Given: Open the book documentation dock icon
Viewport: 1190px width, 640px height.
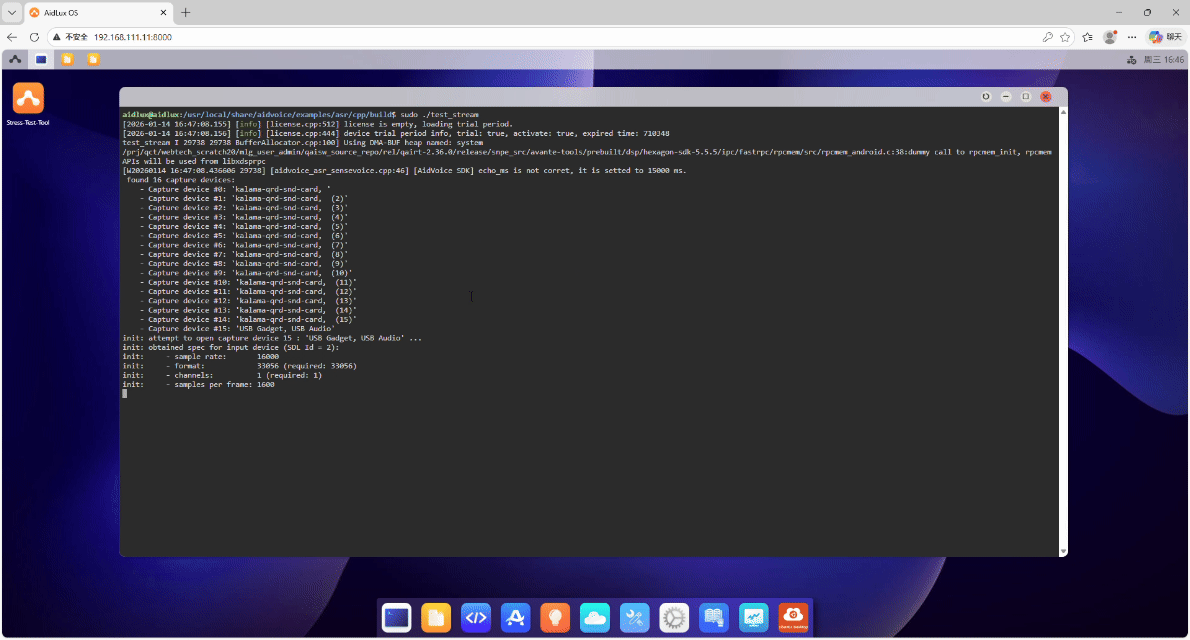Looking at the screenshot, I should pos(713,618).
